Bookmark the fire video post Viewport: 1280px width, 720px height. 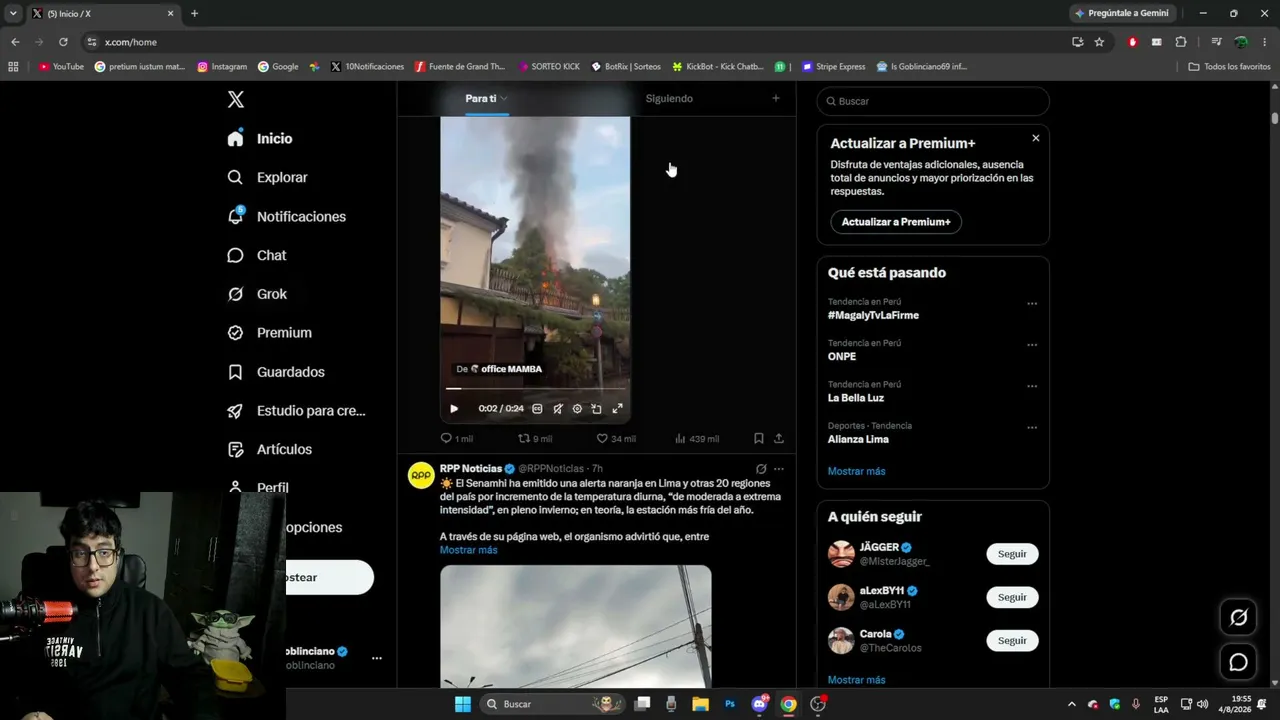coord(759,438)
